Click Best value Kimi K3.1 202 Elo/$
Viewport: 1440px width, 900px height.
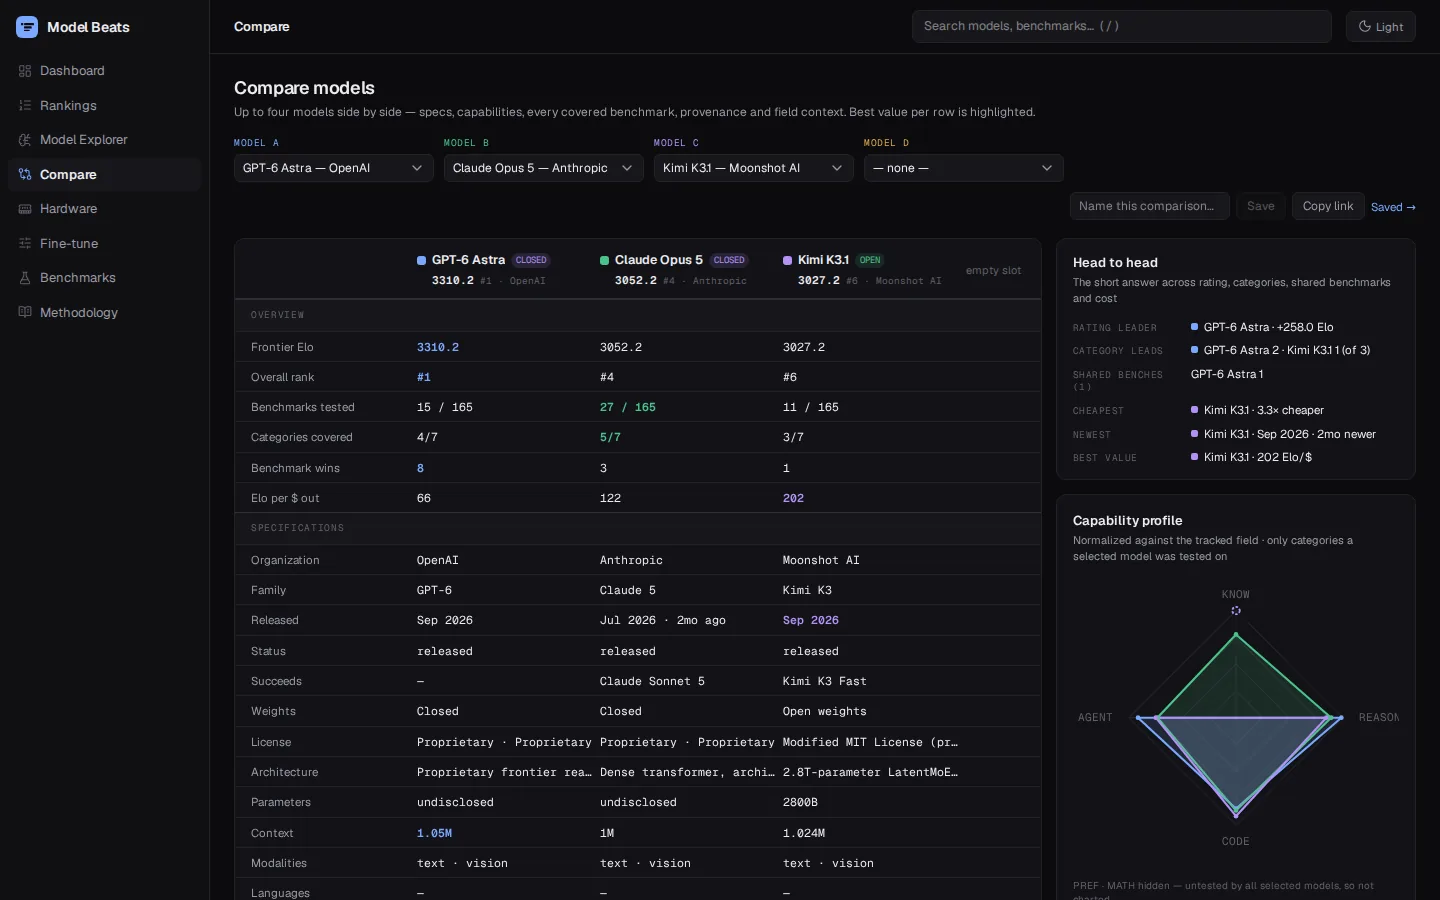point(1251,457)
